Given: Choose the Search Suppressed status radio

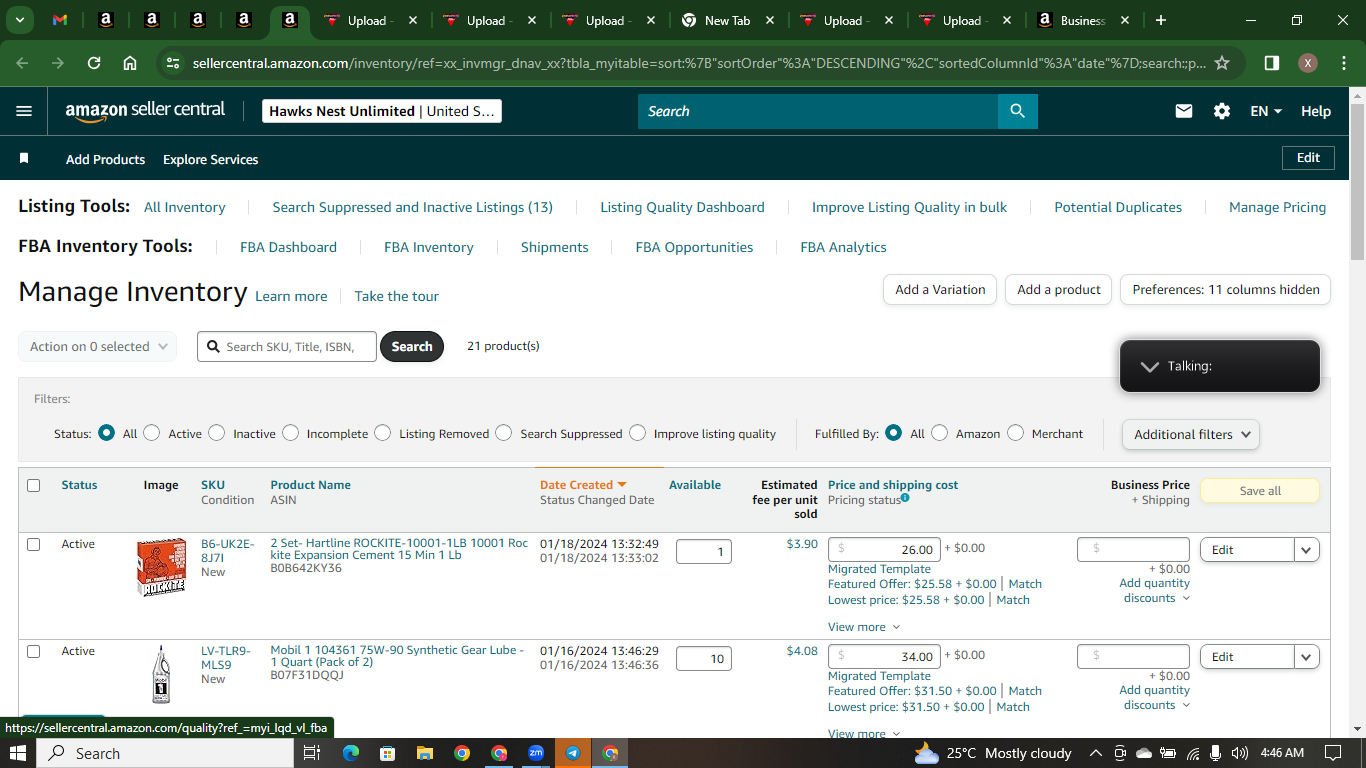Looking at the screenshot, I should [504, 433].
